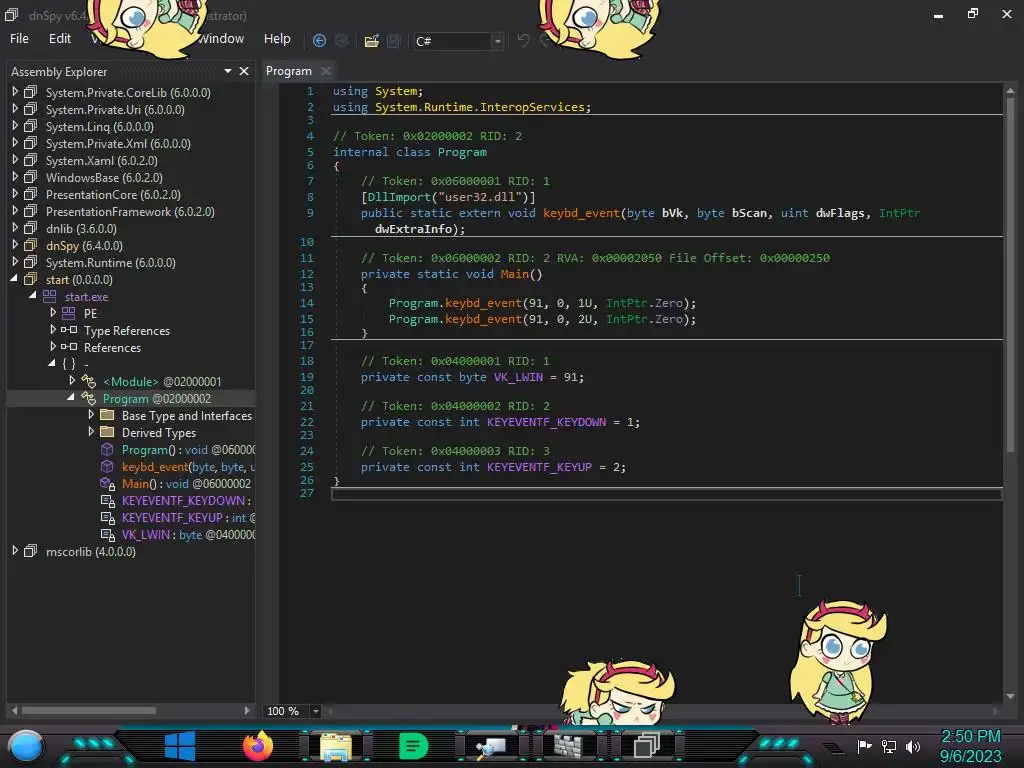1024x768 pixels.
Task: Expand System.Linq assembly node
Action: point(15,126)
